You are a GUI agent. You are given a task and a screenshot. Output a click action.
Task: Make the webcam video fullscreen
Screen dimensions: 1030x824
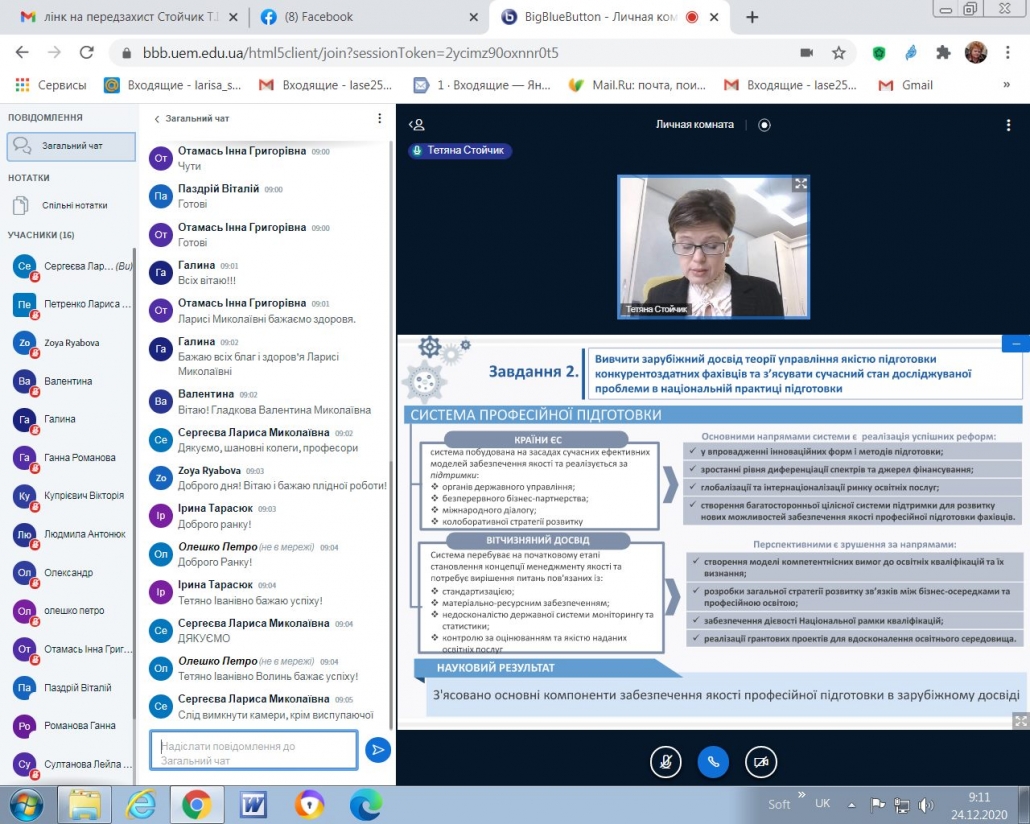click(800, 184)
